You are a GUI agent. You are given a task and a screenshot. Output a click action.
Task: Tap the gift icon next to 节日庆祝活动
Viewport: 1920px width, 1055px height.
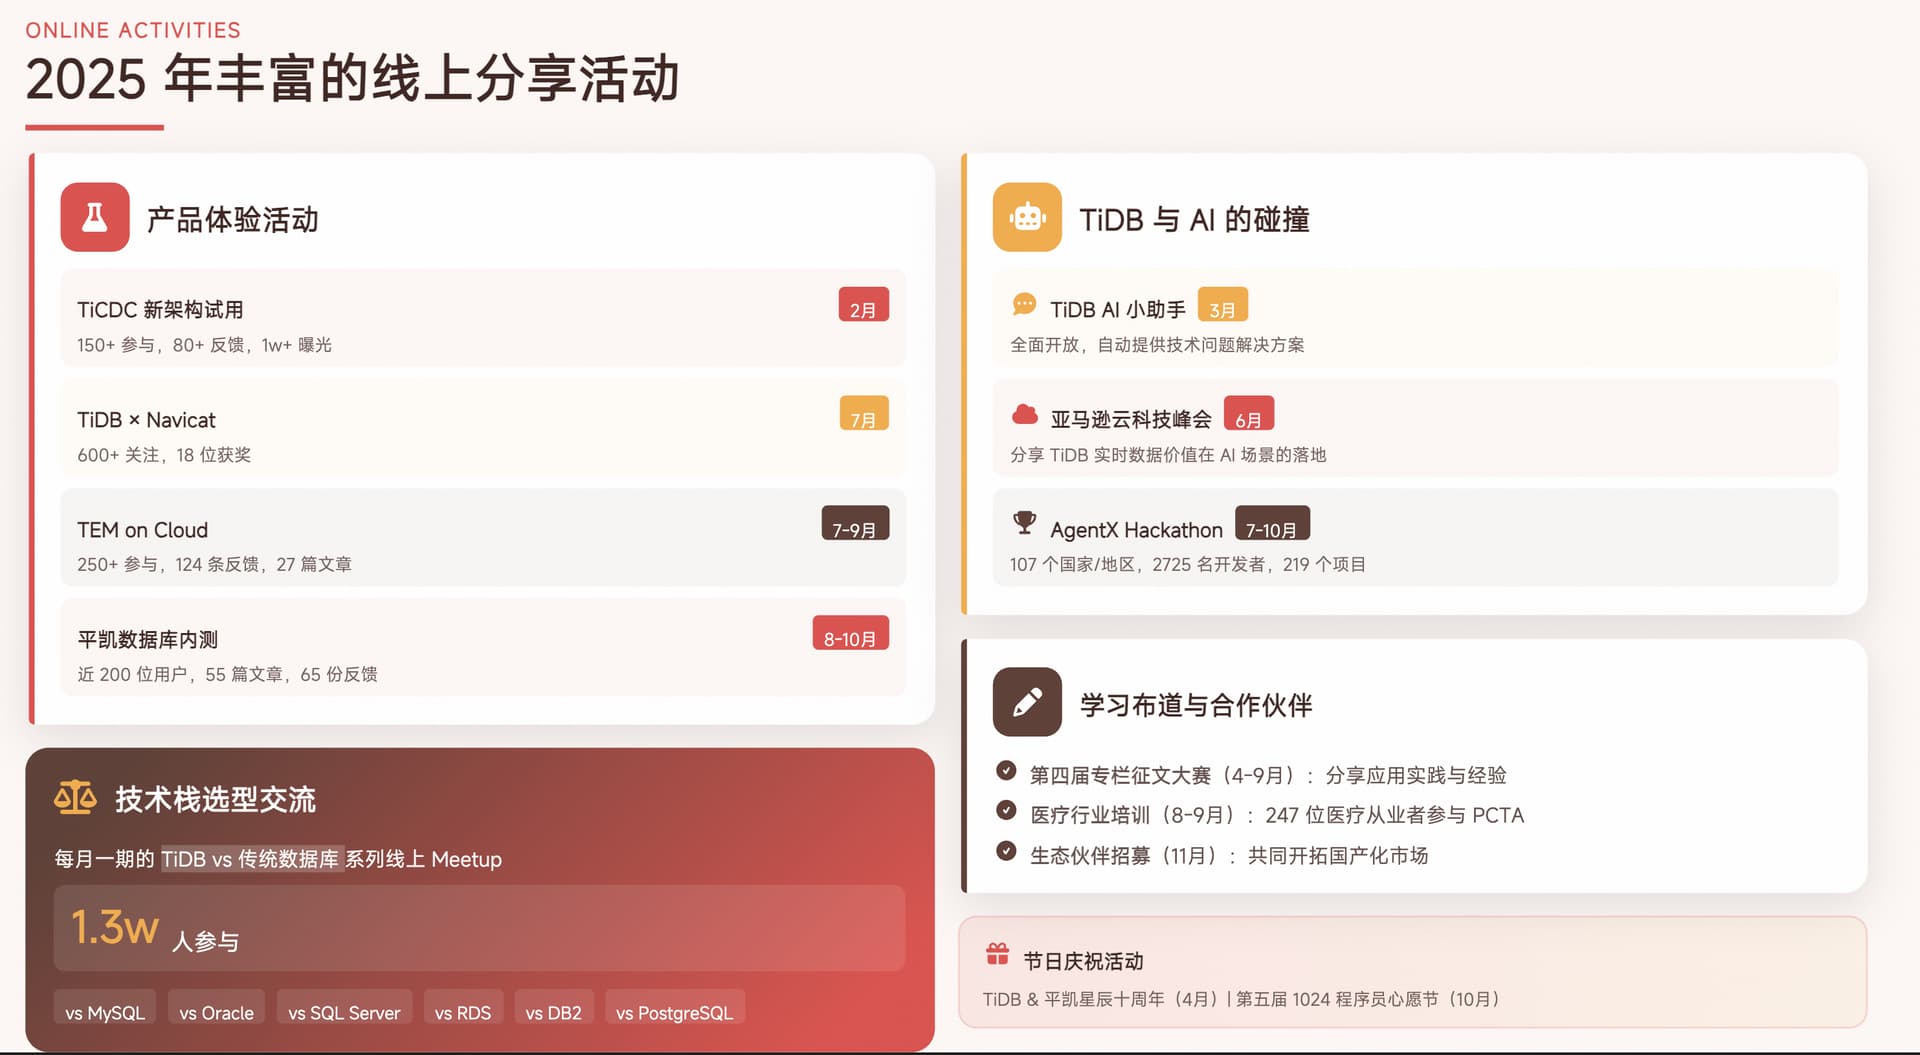pyautogui.click(x=997, y=954)
